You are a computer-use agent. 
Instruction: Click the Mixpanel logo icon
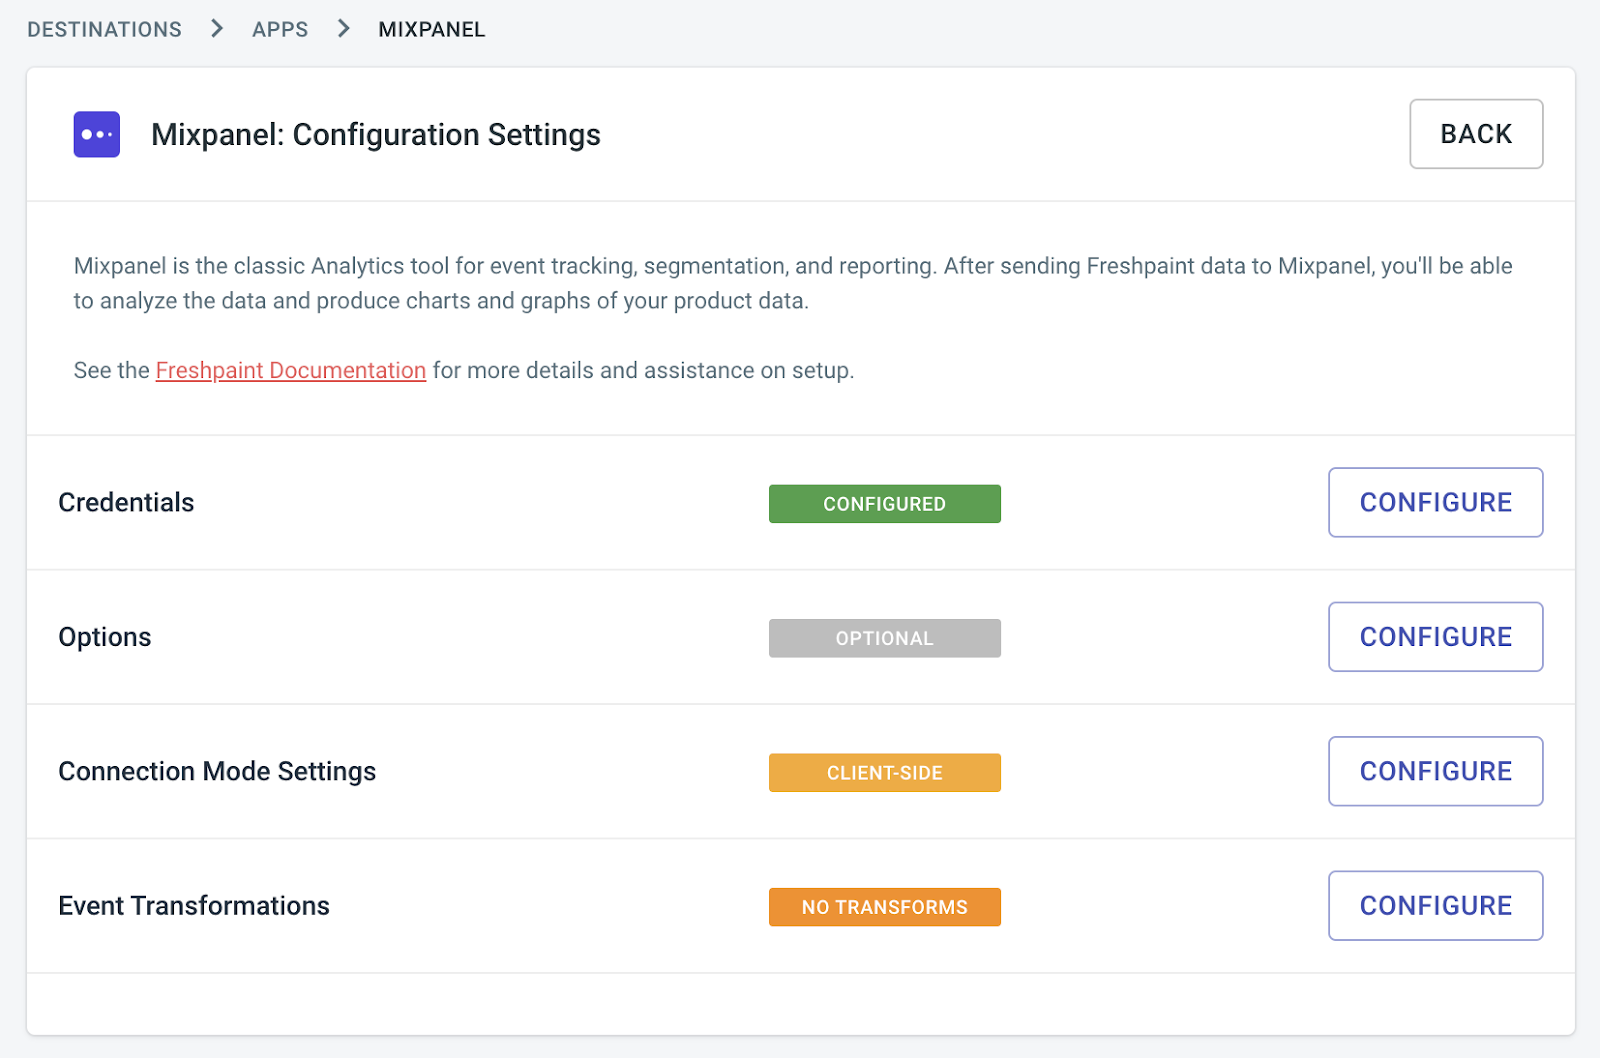pyautogui.click(x=97, y=134)
